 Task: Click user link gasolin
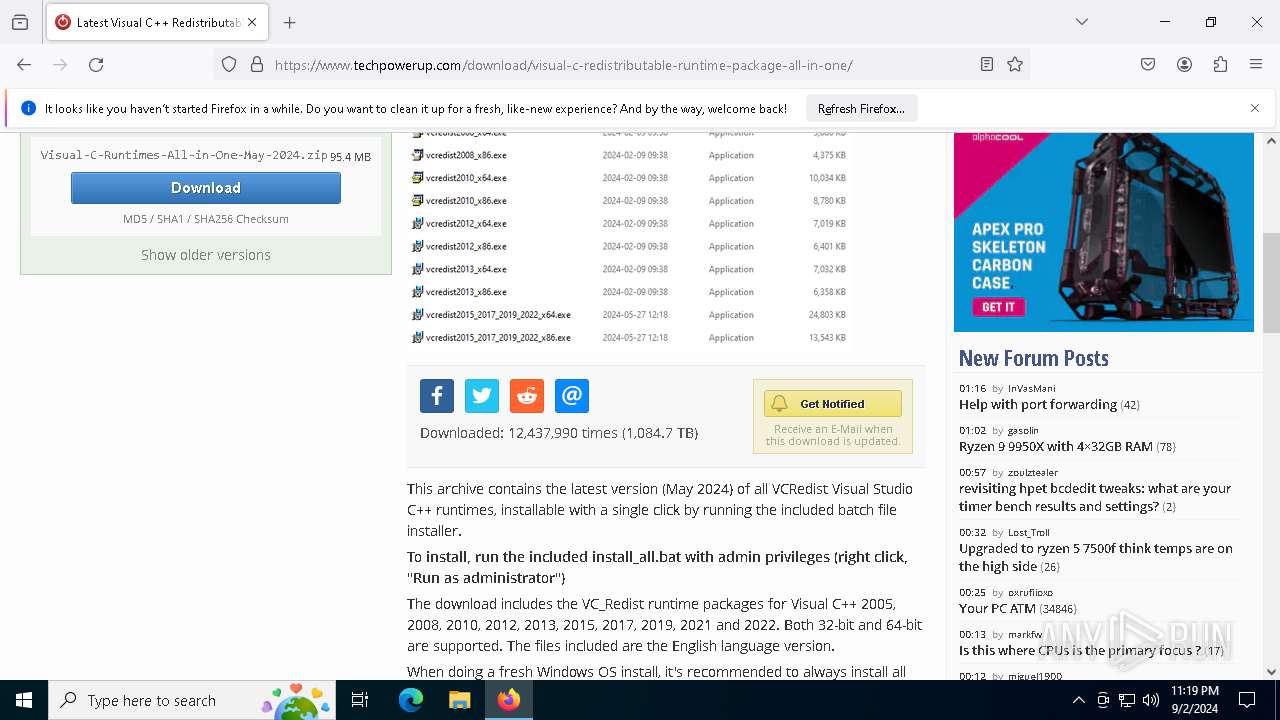[1023, 430]
